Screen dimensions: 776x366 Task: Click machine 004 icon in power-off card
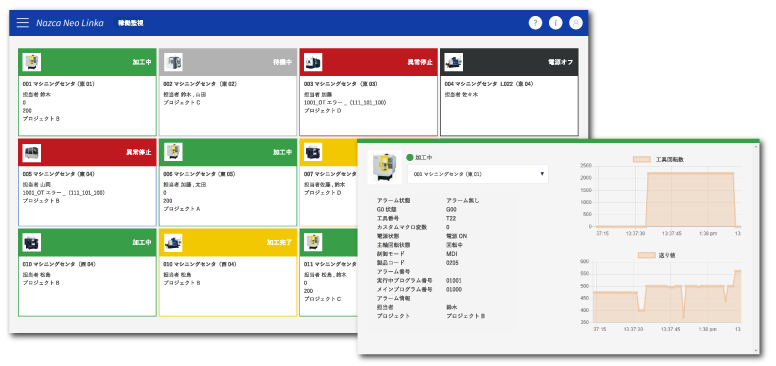point(453,62)
